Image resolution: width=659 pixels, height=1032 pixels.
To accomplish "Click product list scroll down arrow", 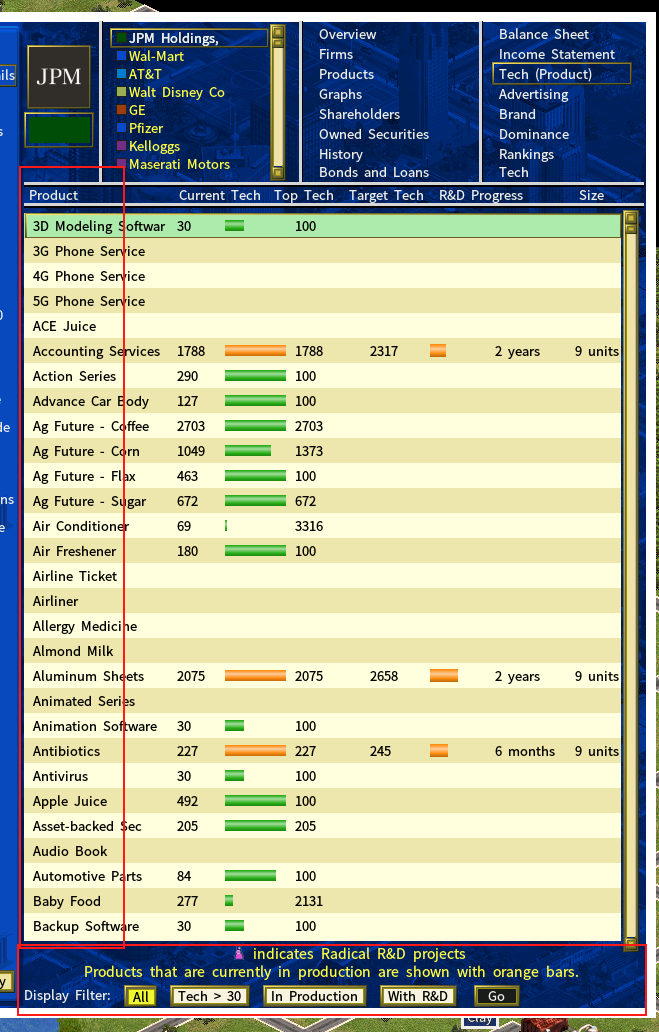I will [631, 942].
